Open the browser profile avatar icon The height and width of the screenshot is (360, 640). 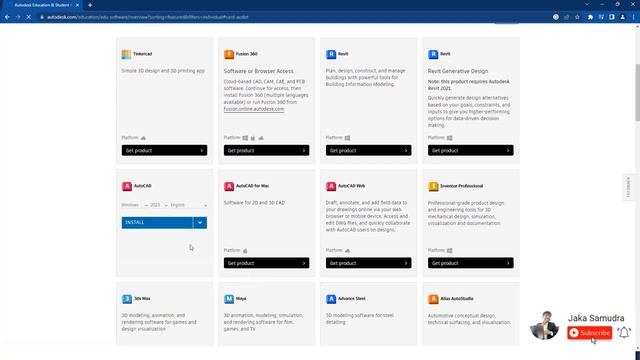pyautogui.click(x=622, y=17)
